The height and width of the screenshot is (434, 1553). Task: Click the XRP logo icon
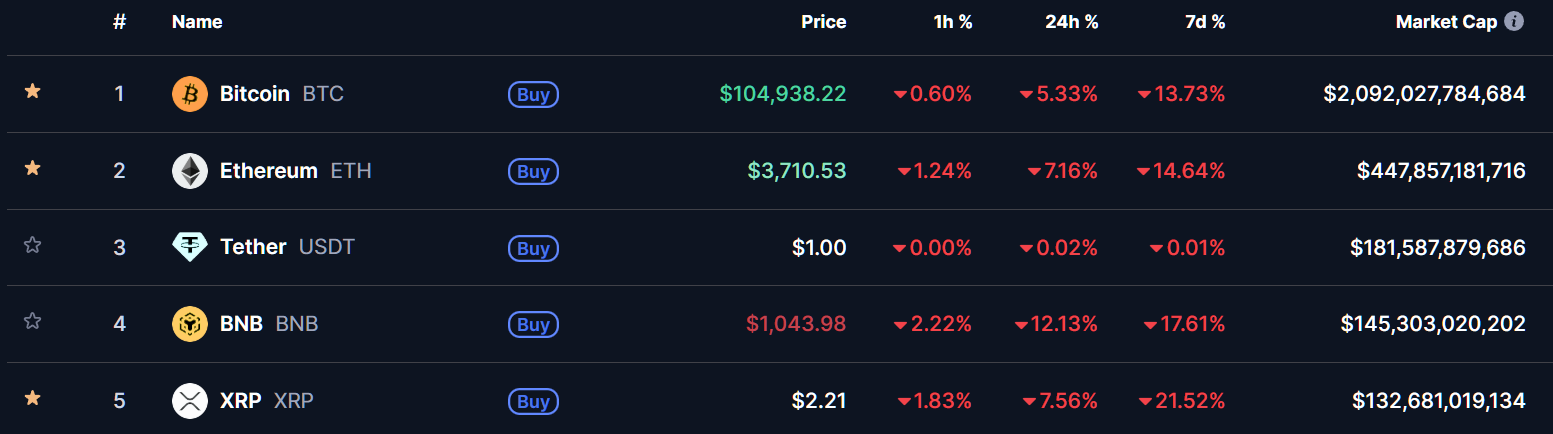click(x=190, y=401)
